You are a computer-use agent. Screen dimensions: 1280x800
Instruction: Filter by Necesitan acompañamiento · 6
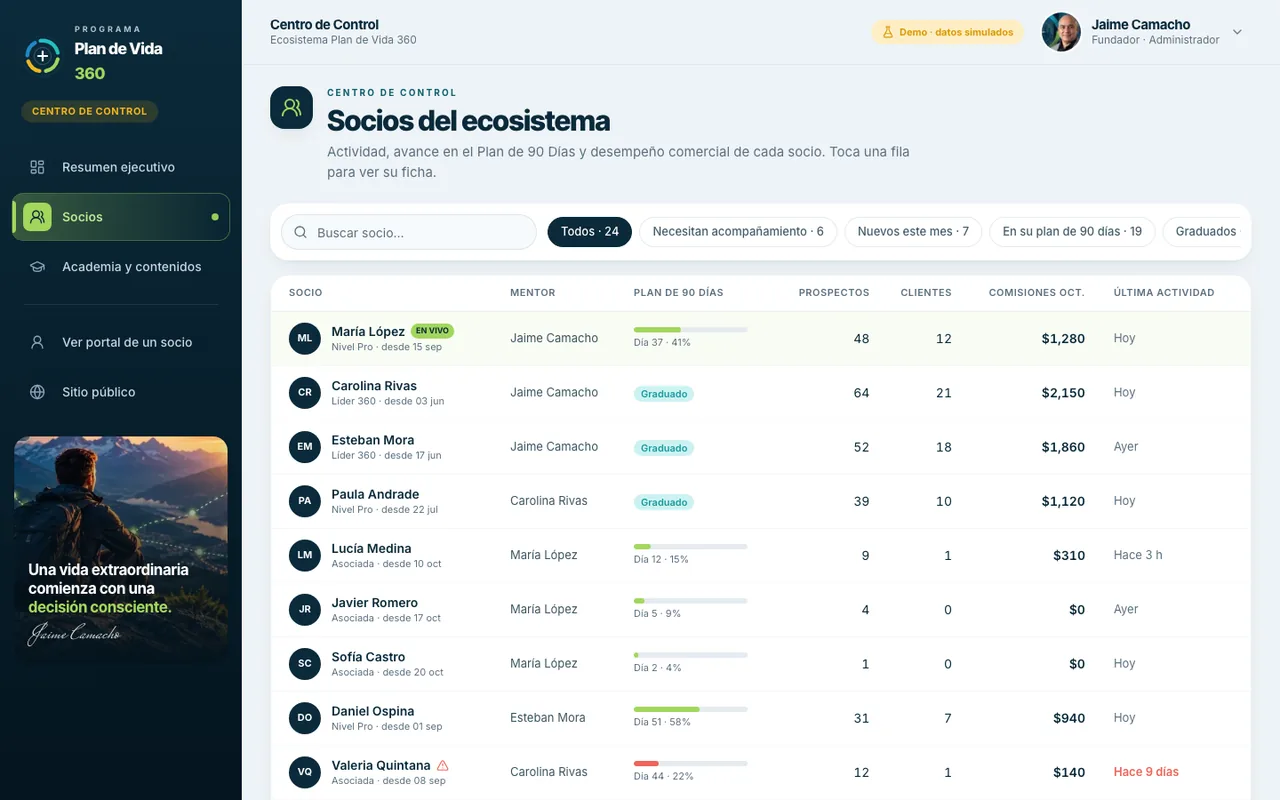pyautogui.click(x=738, y=232)
